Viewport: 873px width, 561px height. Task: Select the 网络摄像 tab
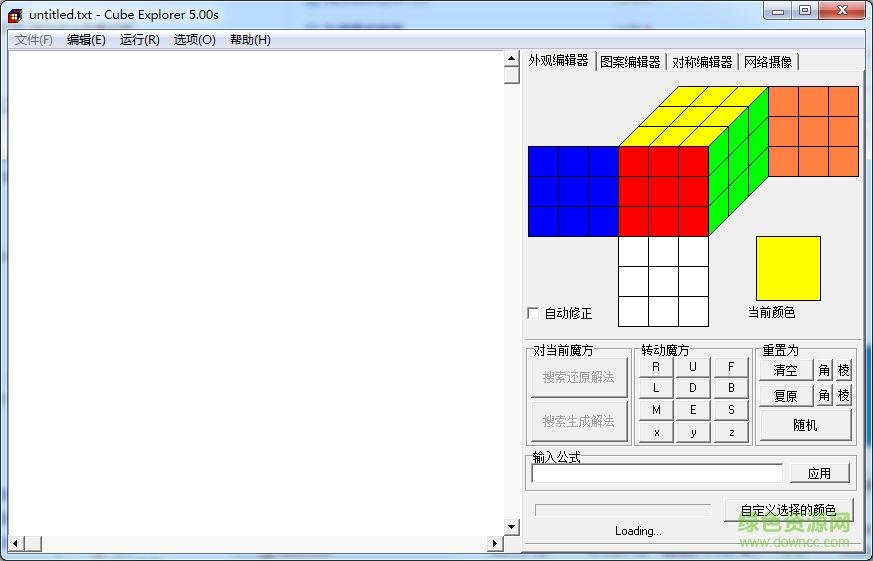[x=767, y=62]
